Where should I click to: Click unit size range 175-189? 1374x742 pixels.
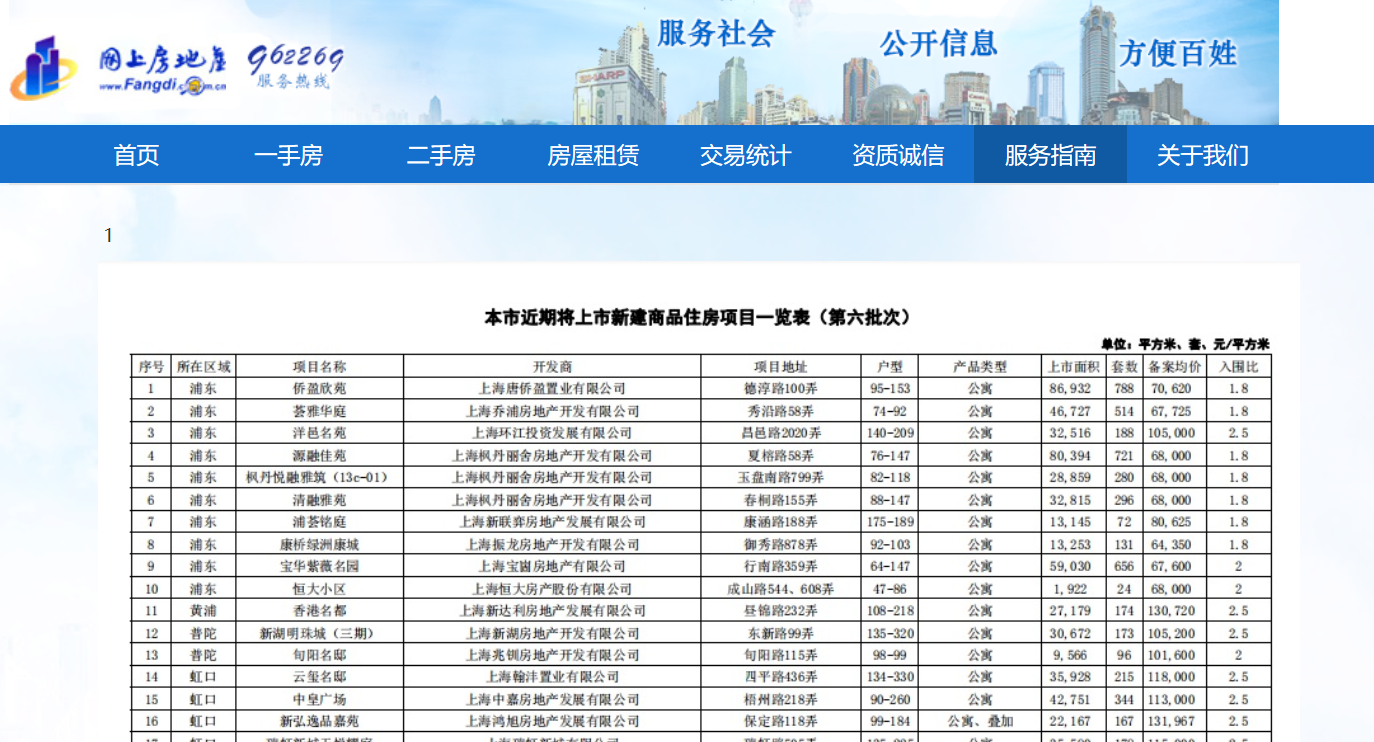[x=890, y=522]
